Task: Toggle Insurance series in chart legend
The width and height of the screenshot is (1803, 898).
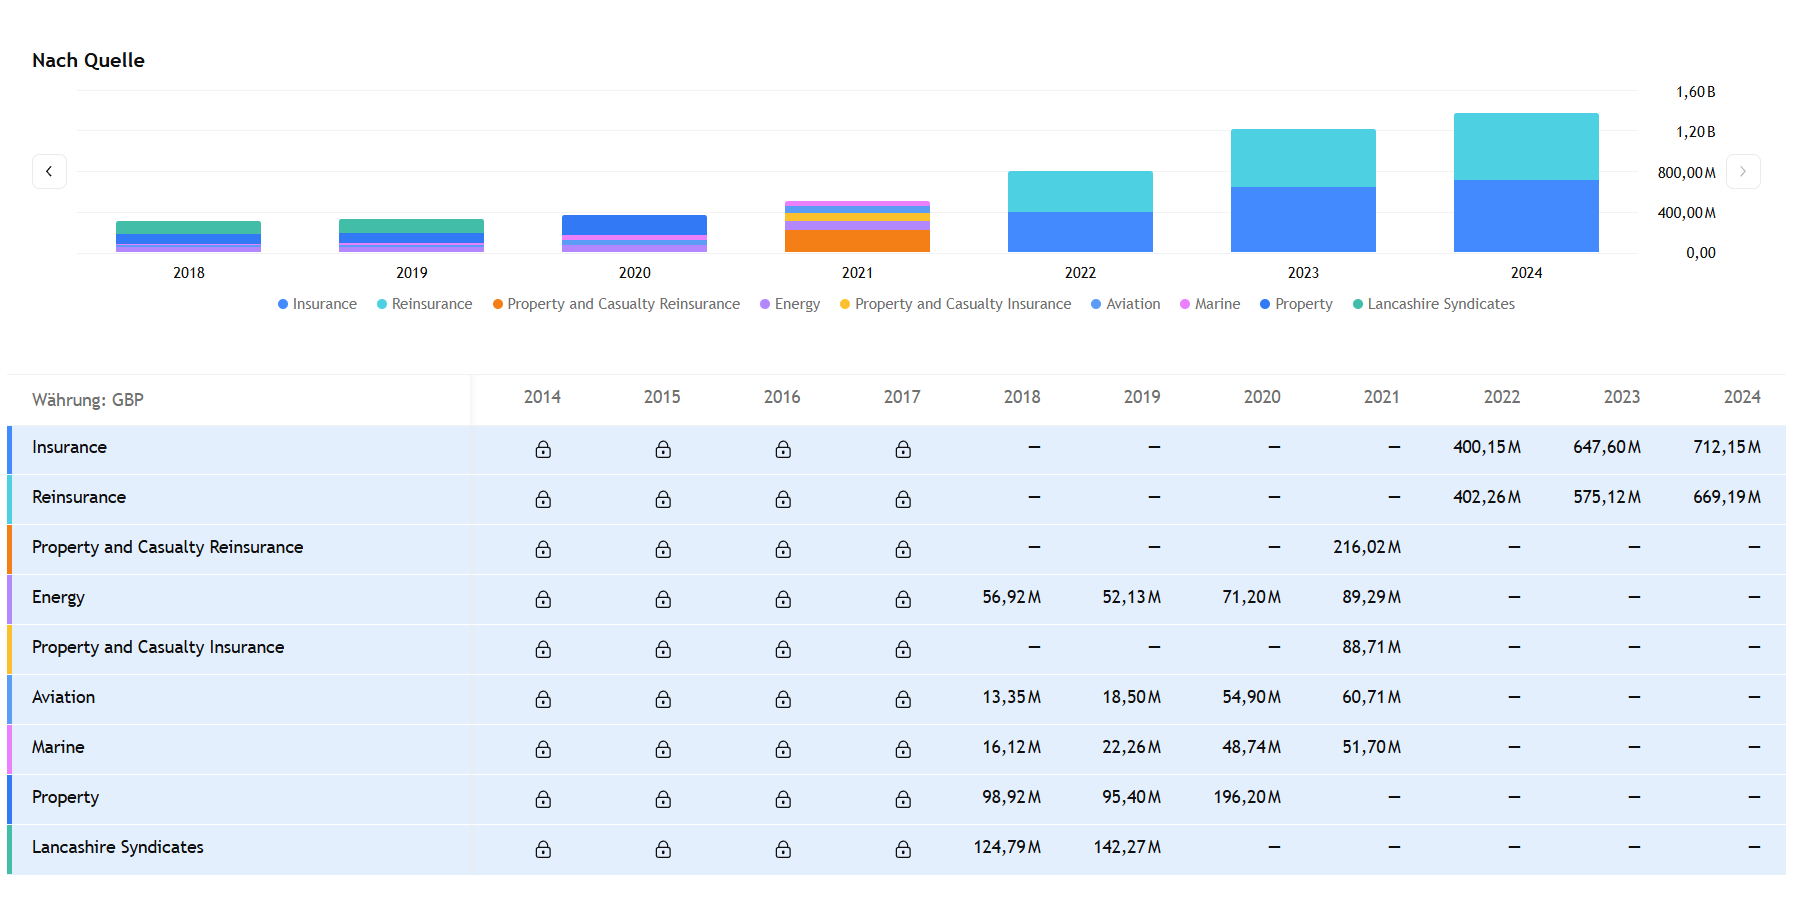Action: 317,304
